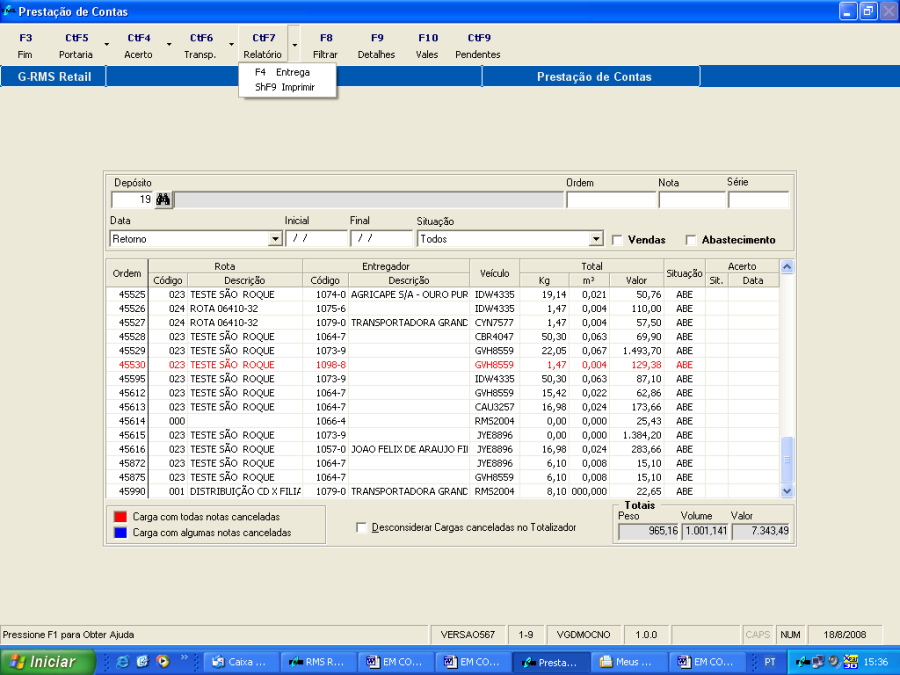Click the Inicial date field
Viewport: 900px width, 675px height.
pos(316,238)
